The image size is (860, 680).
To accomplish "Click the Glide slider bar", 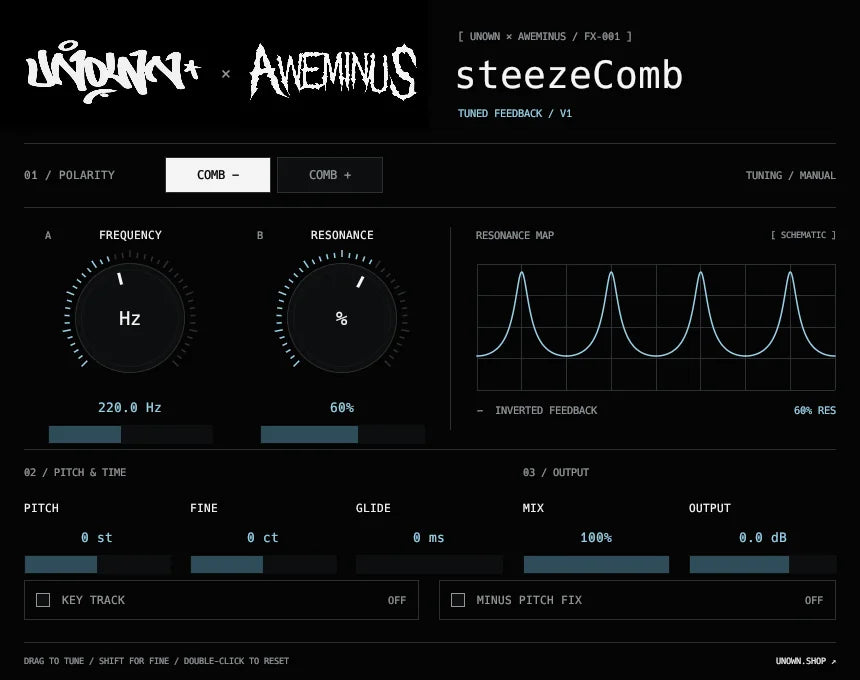I will 429,564.
